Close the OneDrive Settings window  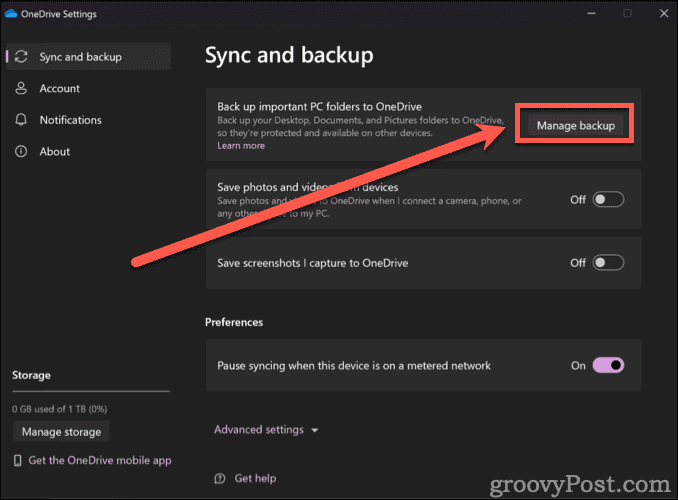click(x=664, y=13)
